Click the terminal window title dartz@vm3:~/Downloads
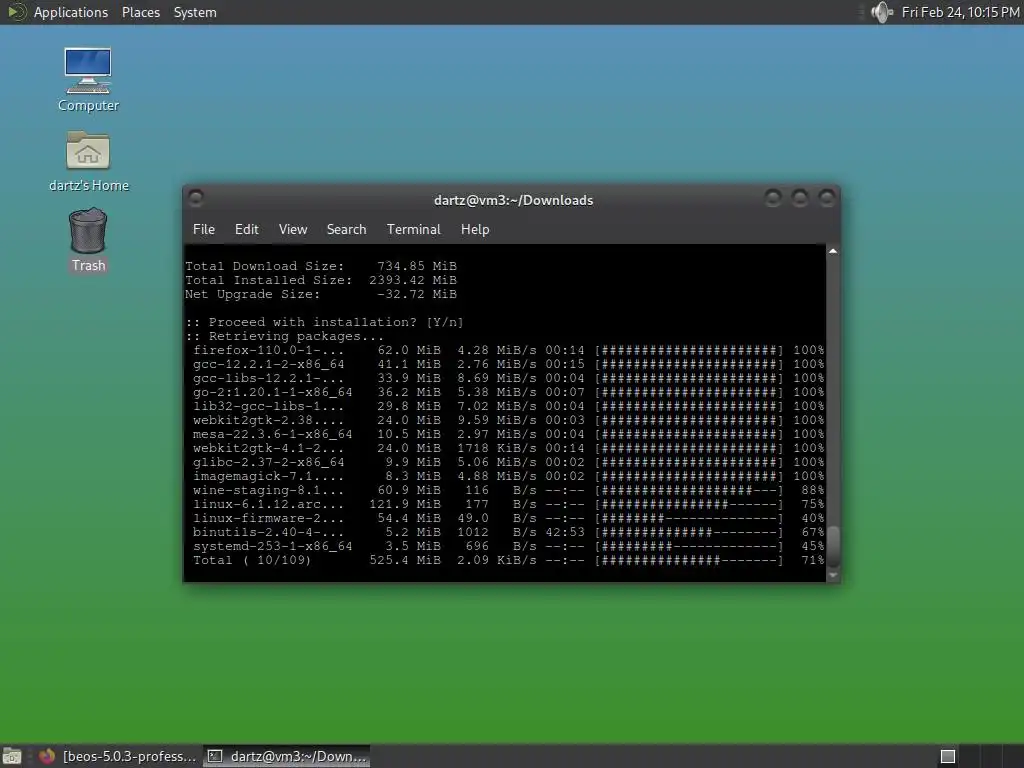This screenshot has height=768, width=1024. [x=513, y=200]
